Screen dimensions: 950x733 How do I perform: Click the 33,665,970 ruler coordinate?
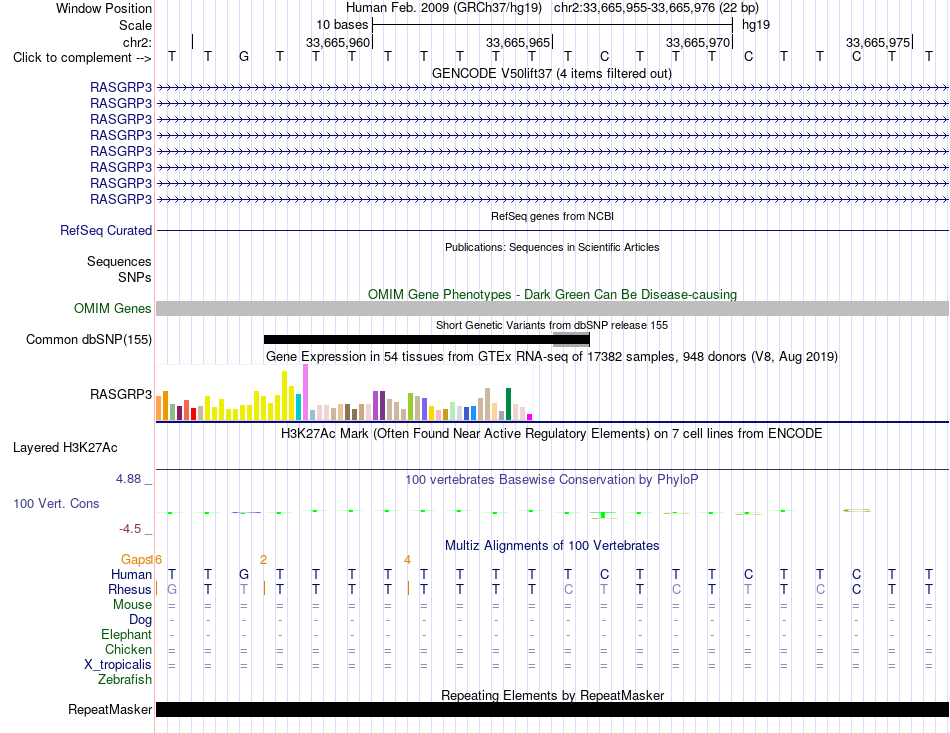(x=698, y=42)
